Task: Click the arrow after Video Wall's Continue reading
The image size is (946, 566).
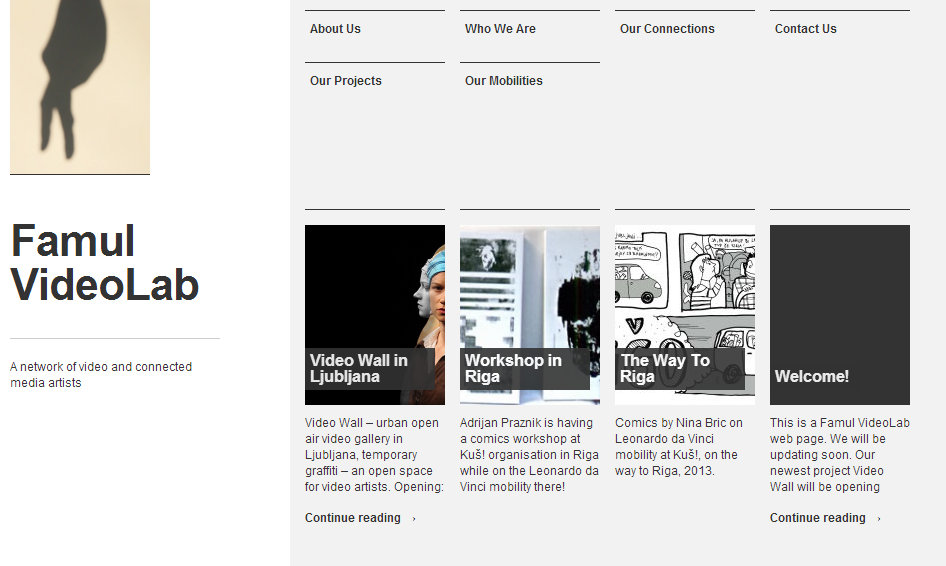Action: (414, 519)
